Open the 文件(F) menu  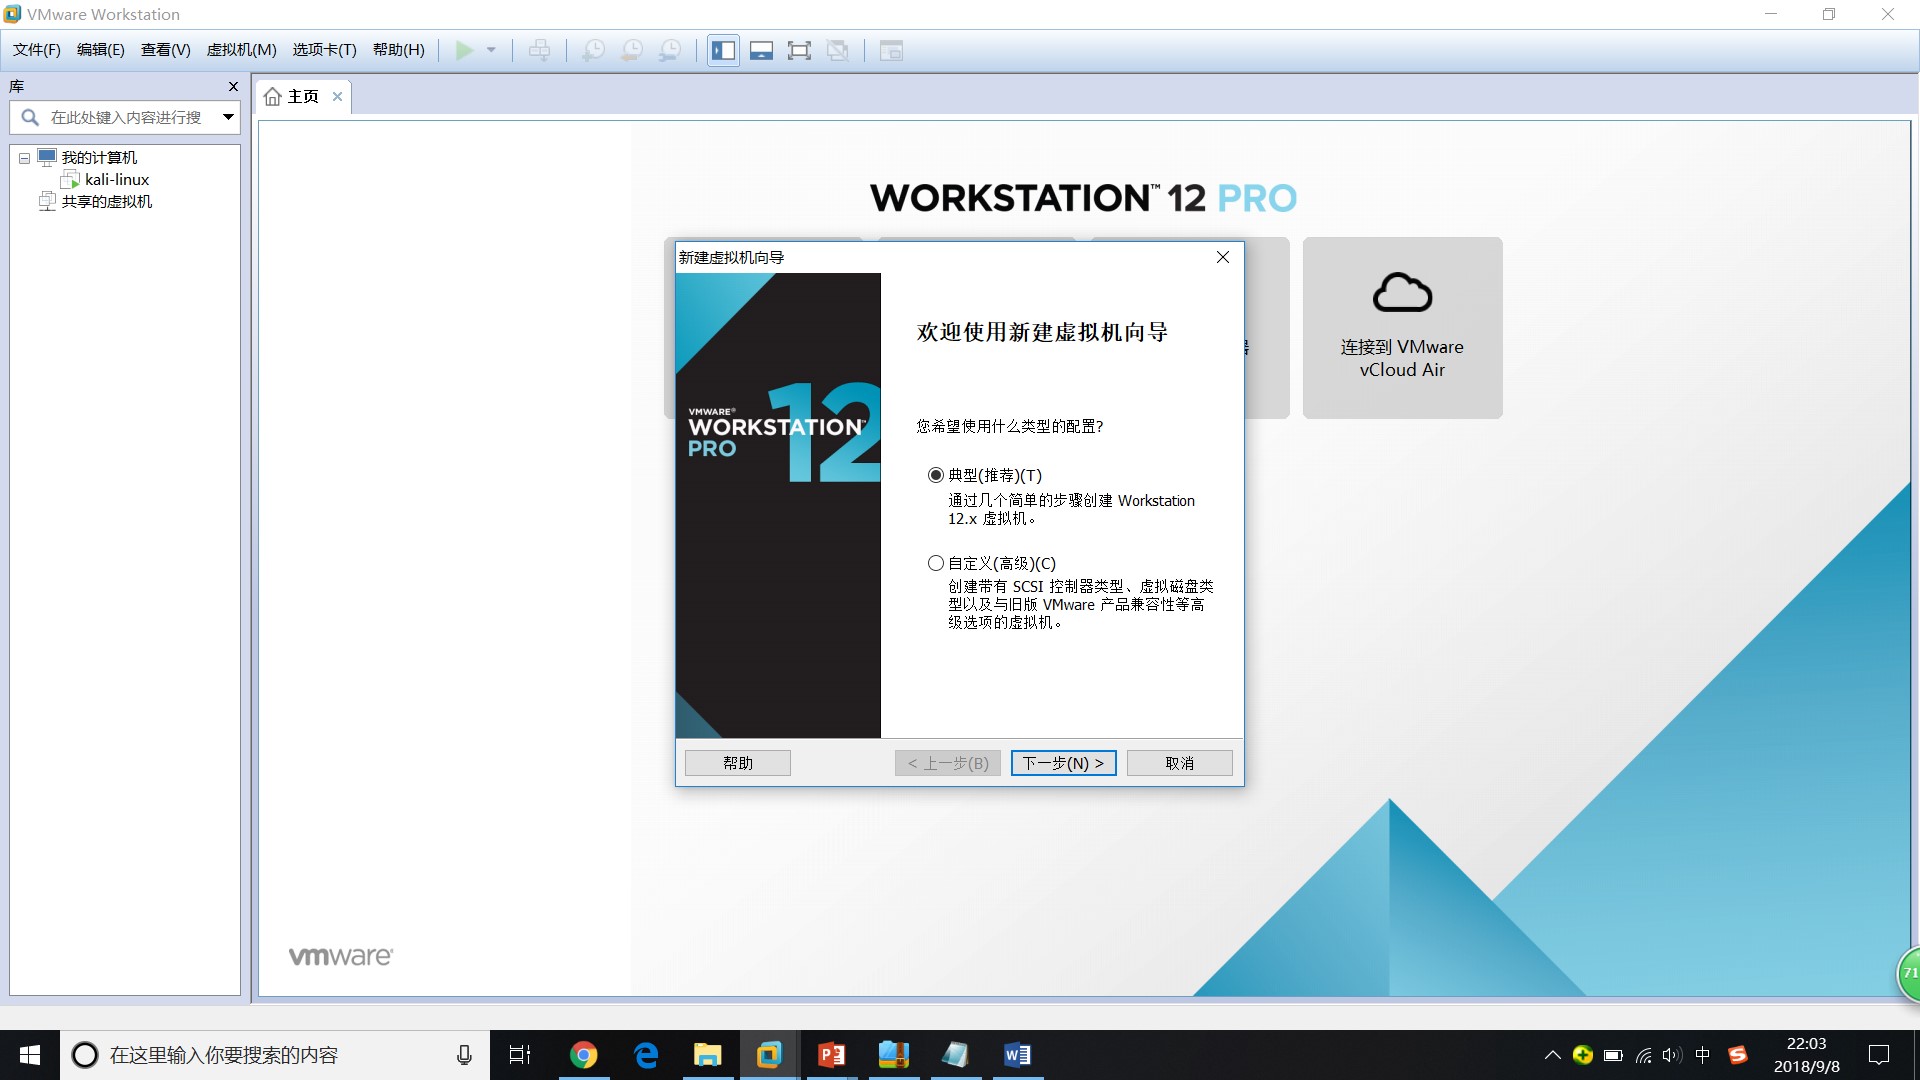[x=37, y=50]
